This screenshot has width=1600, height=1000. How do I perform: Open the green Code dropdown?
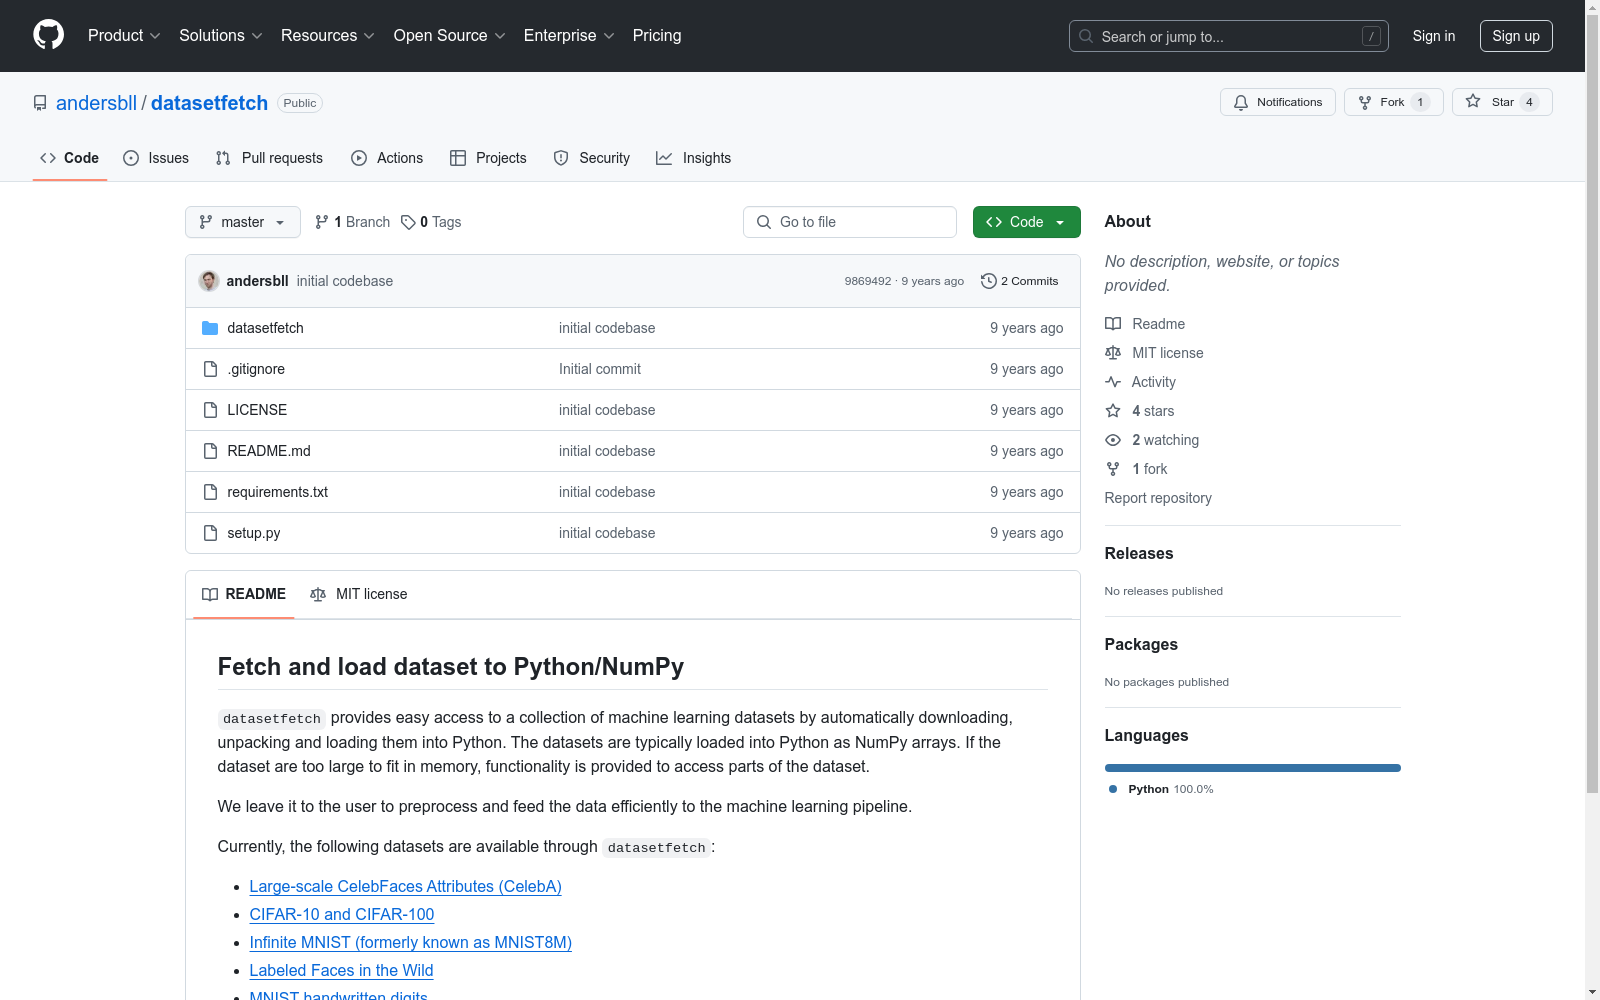1026,222
